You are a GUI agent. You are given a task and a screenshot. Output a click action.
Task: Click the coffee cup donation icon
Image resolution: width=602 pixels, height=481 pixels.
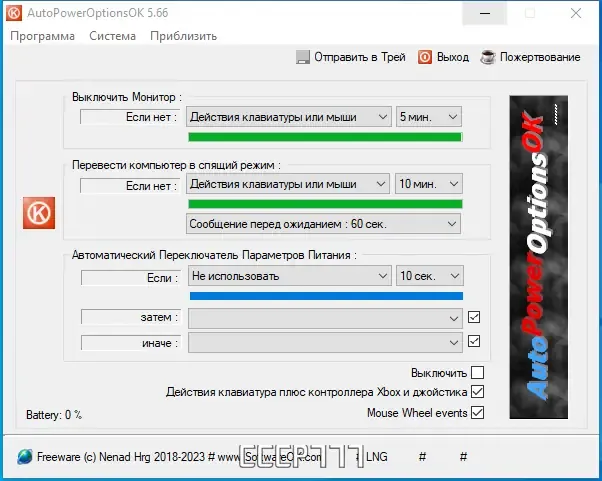pos(488,57)
